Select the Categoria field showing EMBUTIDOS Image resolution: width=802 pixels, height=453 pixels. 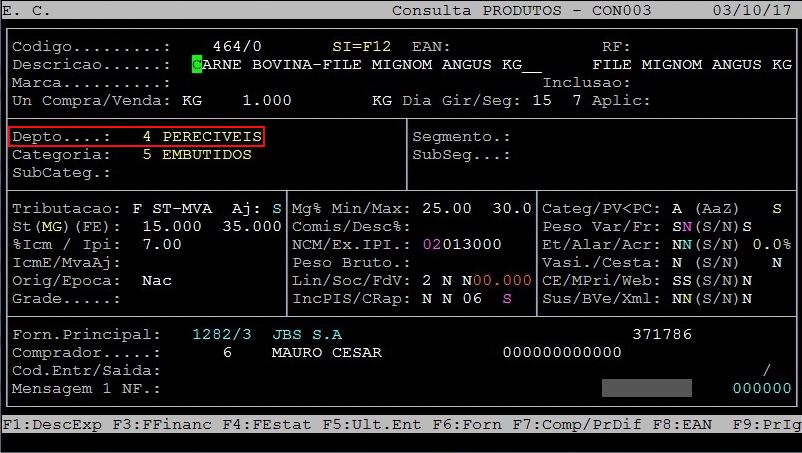(197, 155)
